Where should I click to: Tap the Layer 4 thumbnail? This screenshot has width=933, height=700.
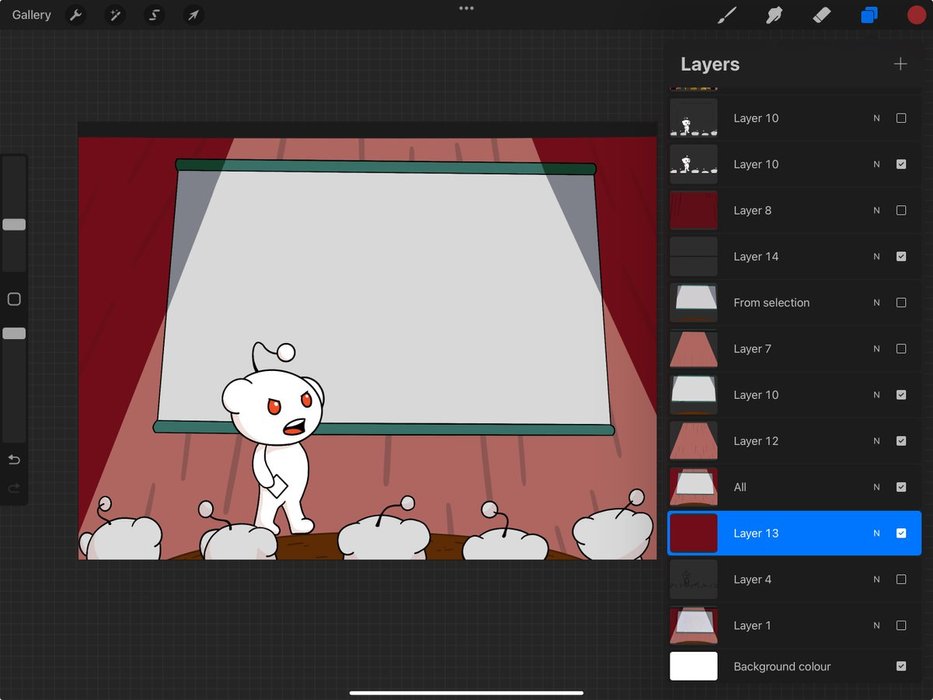(693, 579)
